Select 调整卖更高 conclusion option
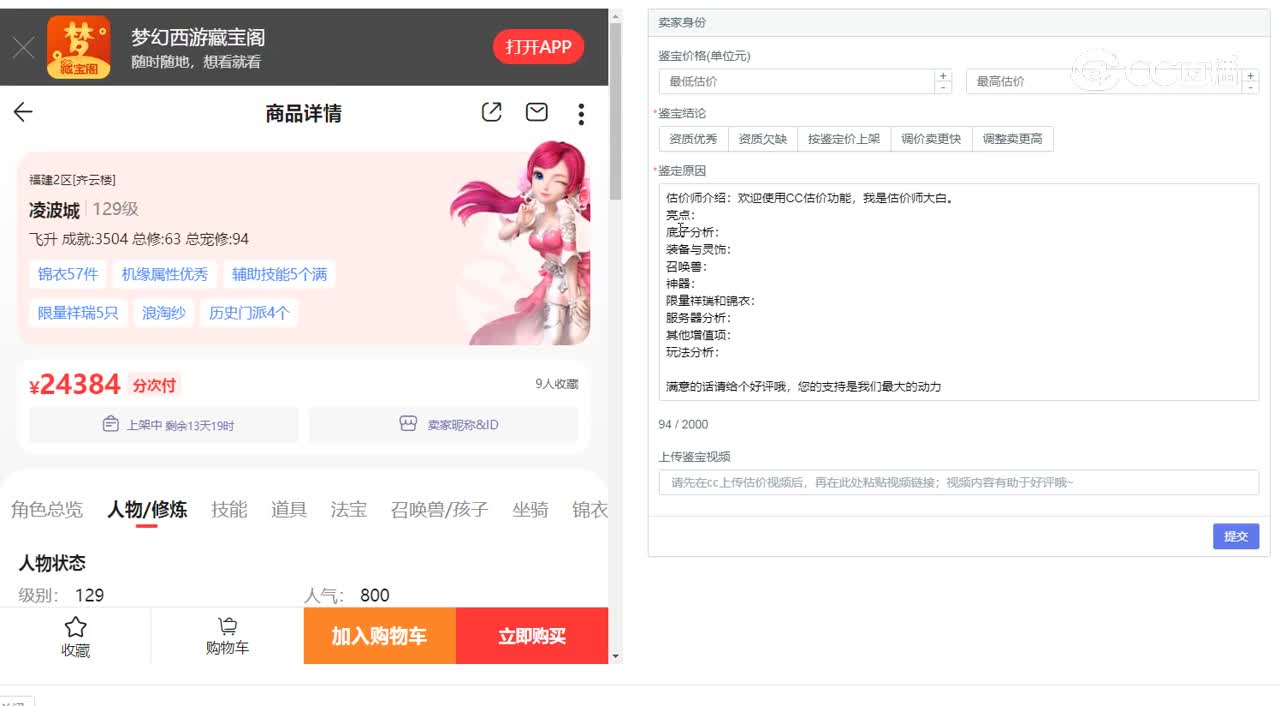Image resolution: width=1280 pixels, height=706 pixels. coord(1013,139)
